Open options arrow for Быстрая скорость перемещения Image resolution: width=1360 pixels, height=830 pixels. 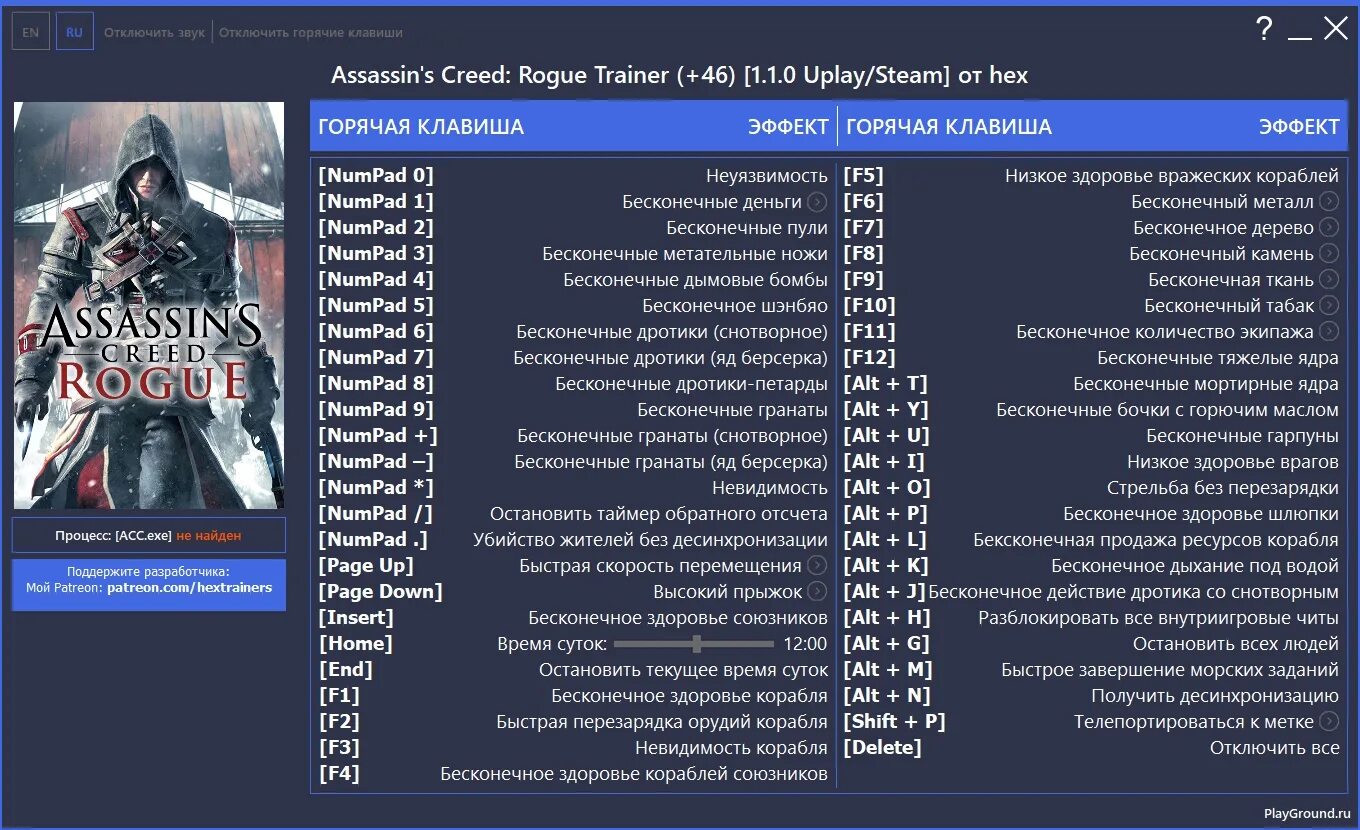point(817,566)
